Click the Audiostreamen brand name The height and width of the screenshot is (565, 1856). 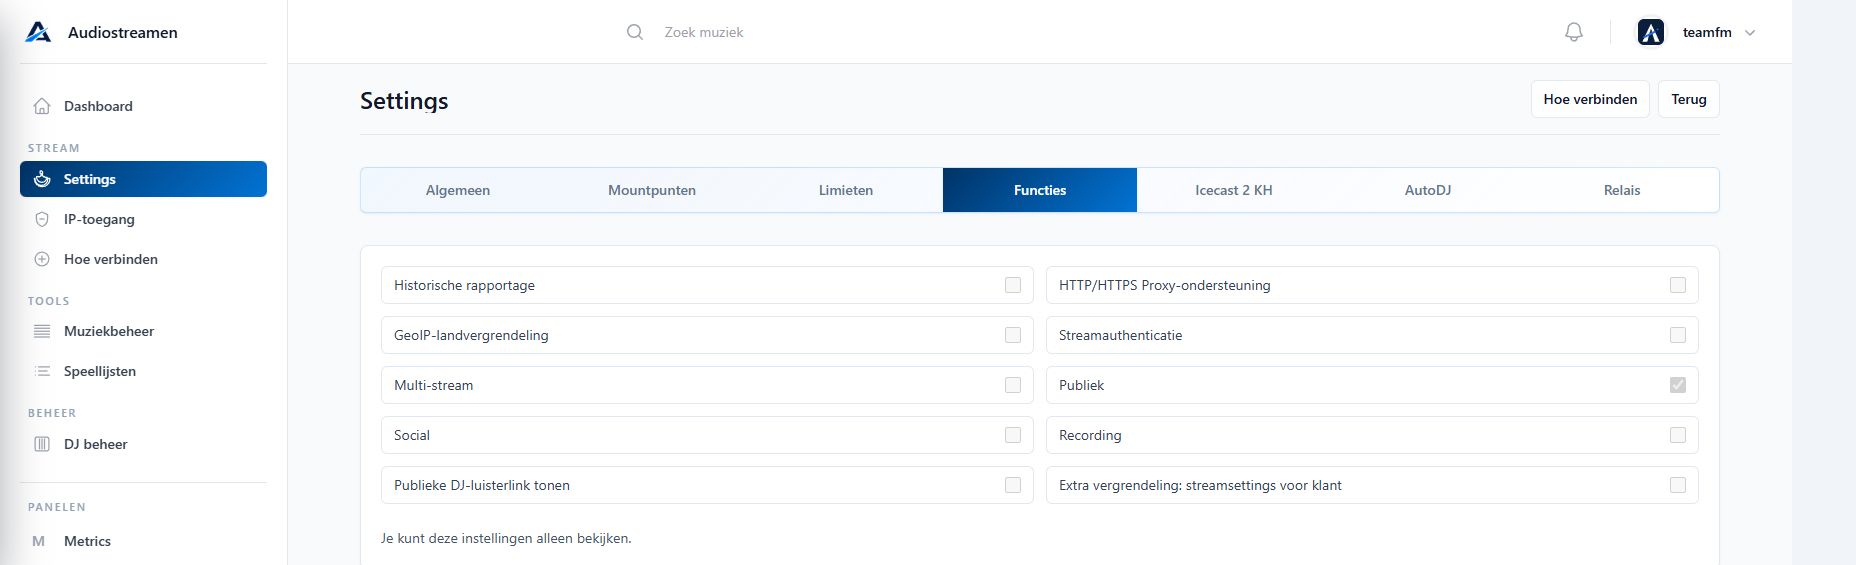(123, 32)
